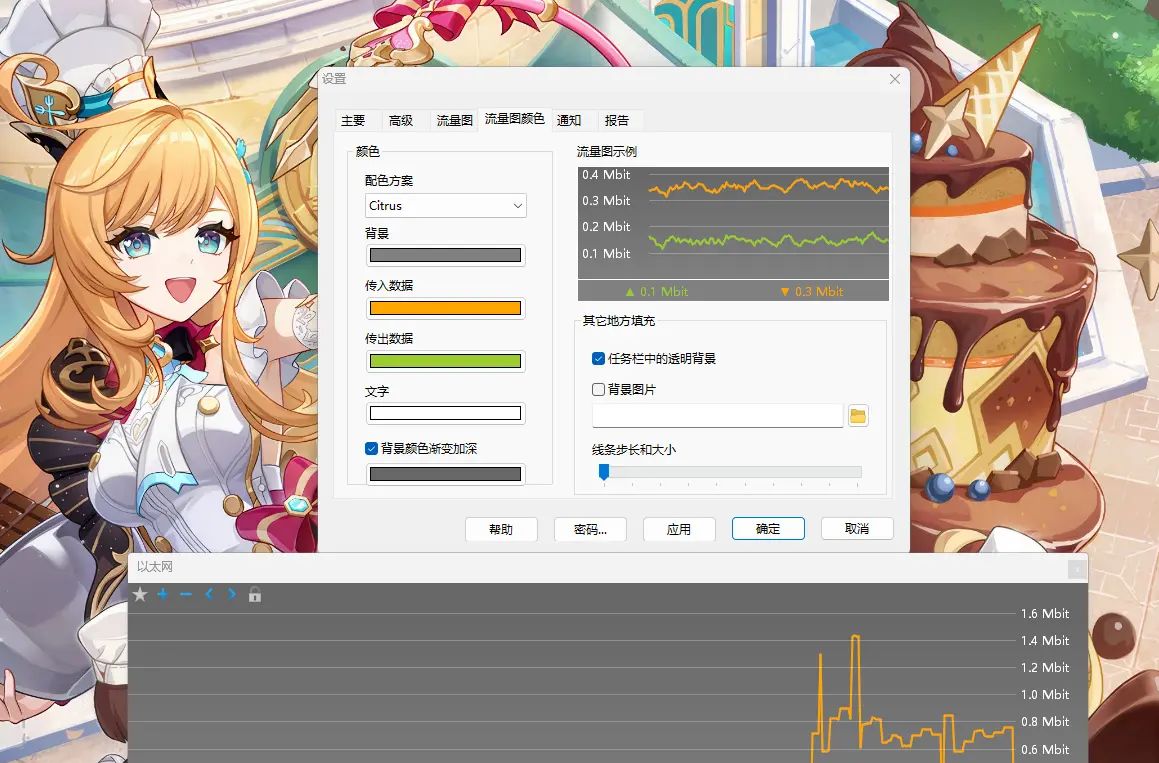Pick the gray 背景 color swatch

pyautogui.click(x=446, y=255)
